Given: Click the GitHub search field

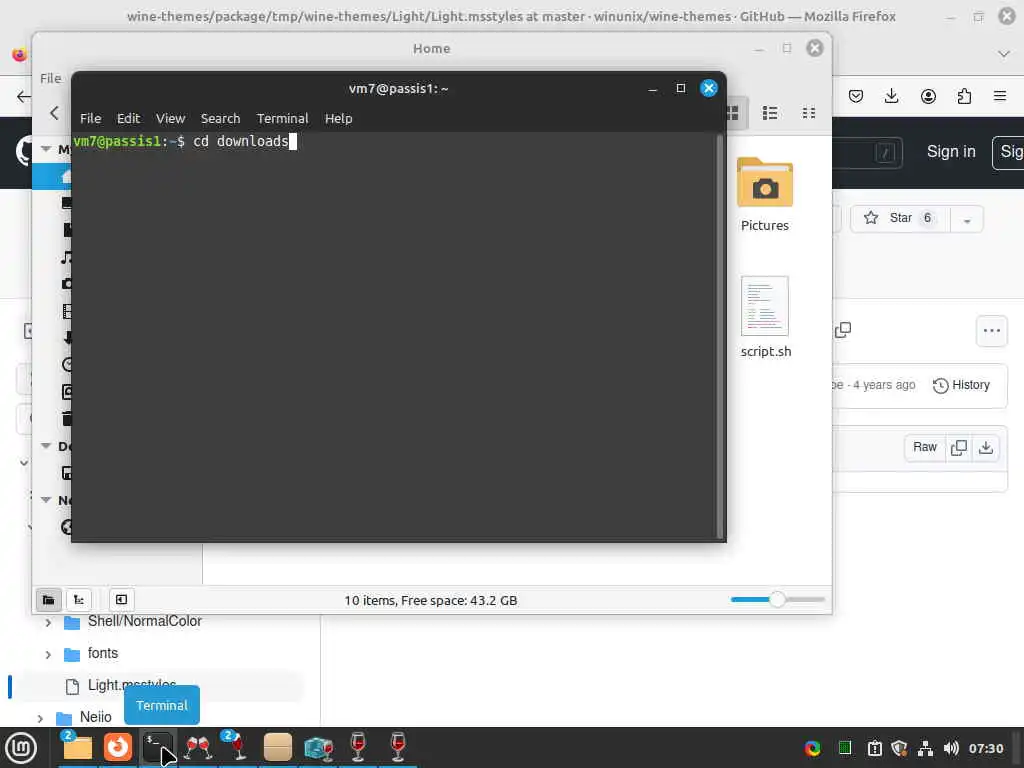Looking at the screenshot, I should coord(868,153).
